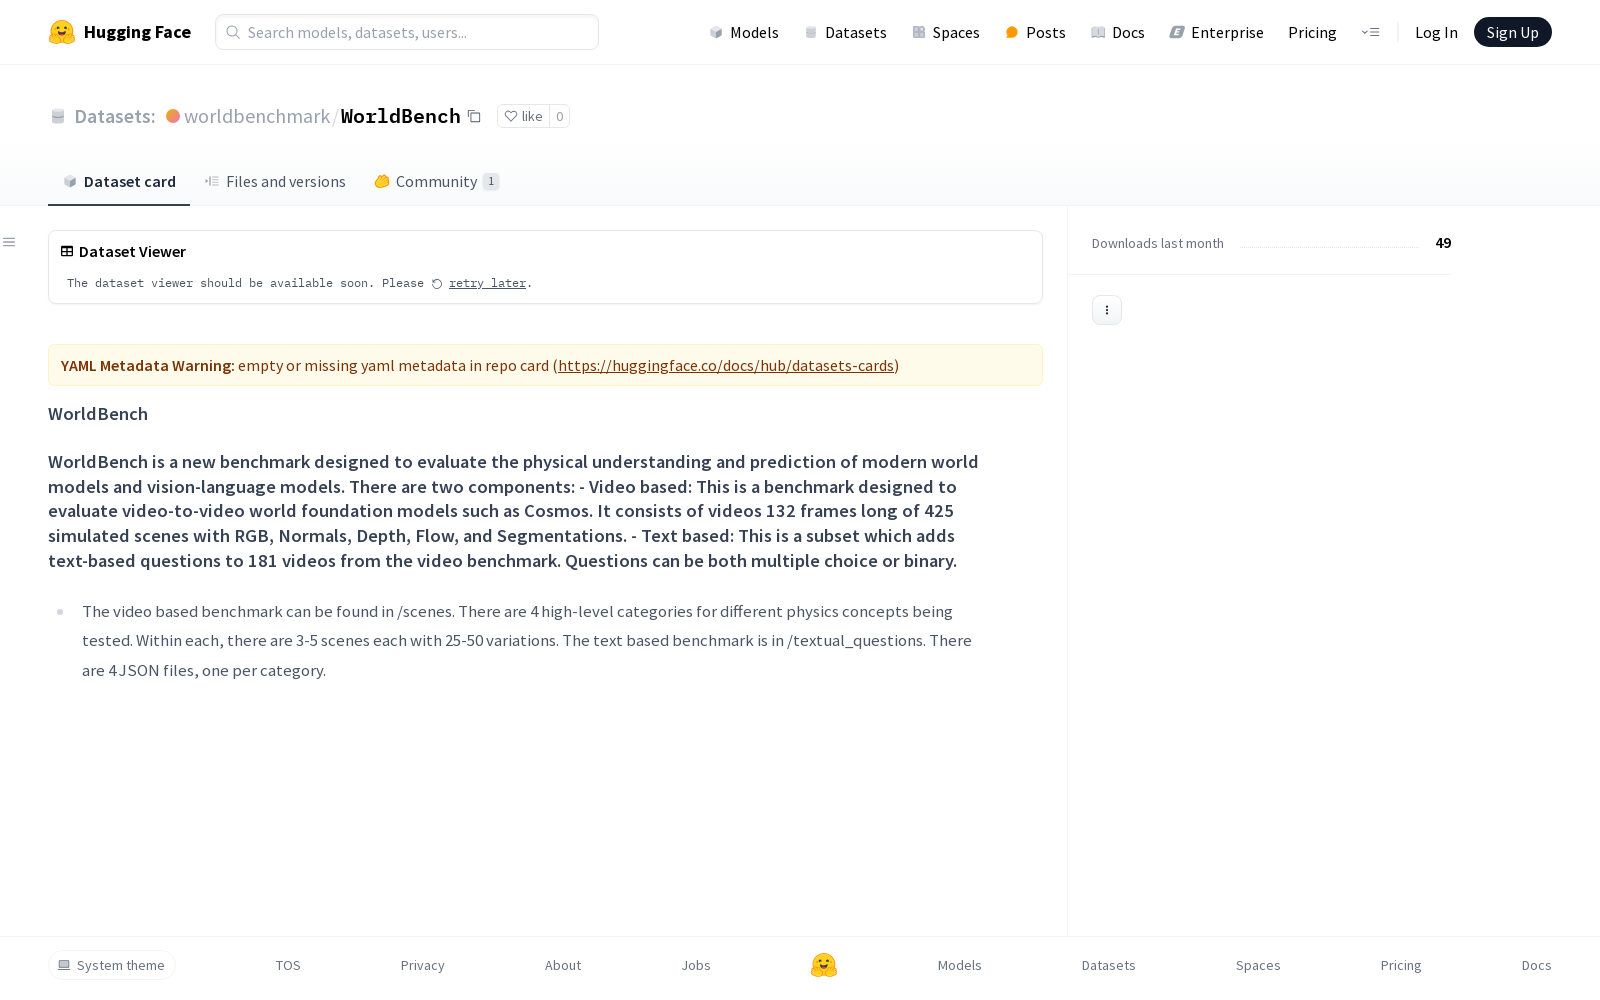1600x1000 pixels.
Task: Click the retry later link
Action: coord(487,284)
